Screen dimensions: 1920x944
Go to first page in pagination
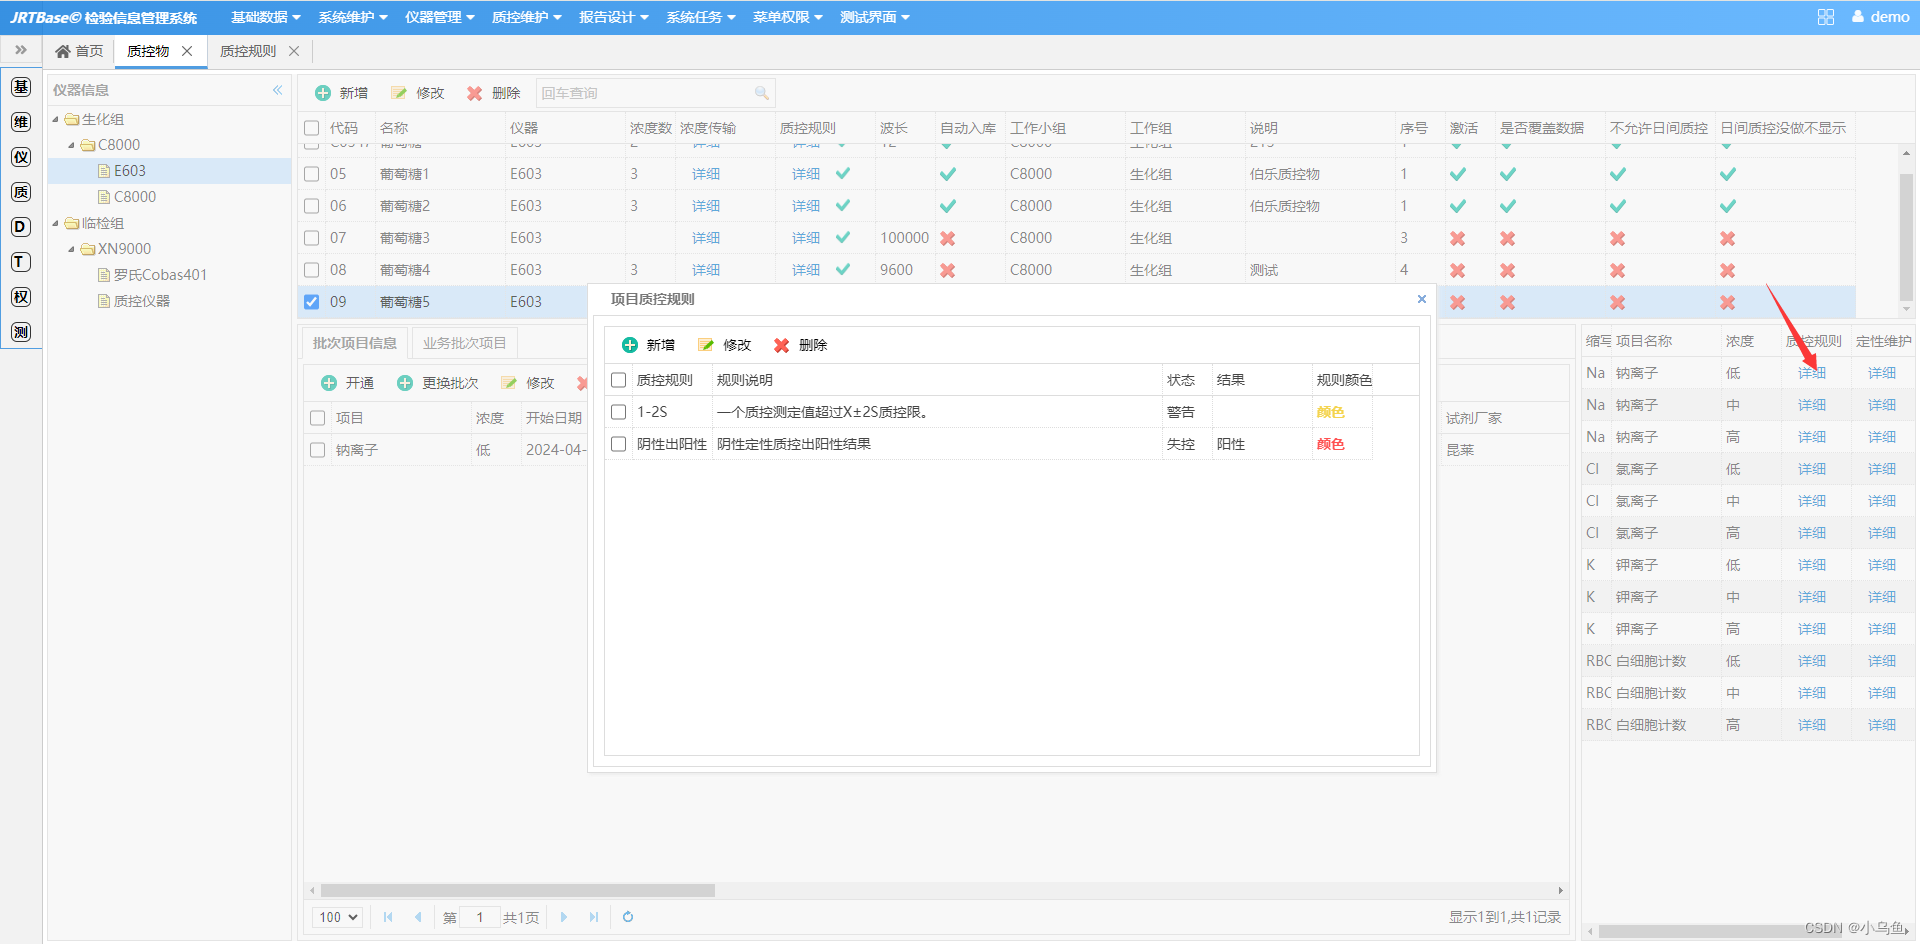click(388, 917)
